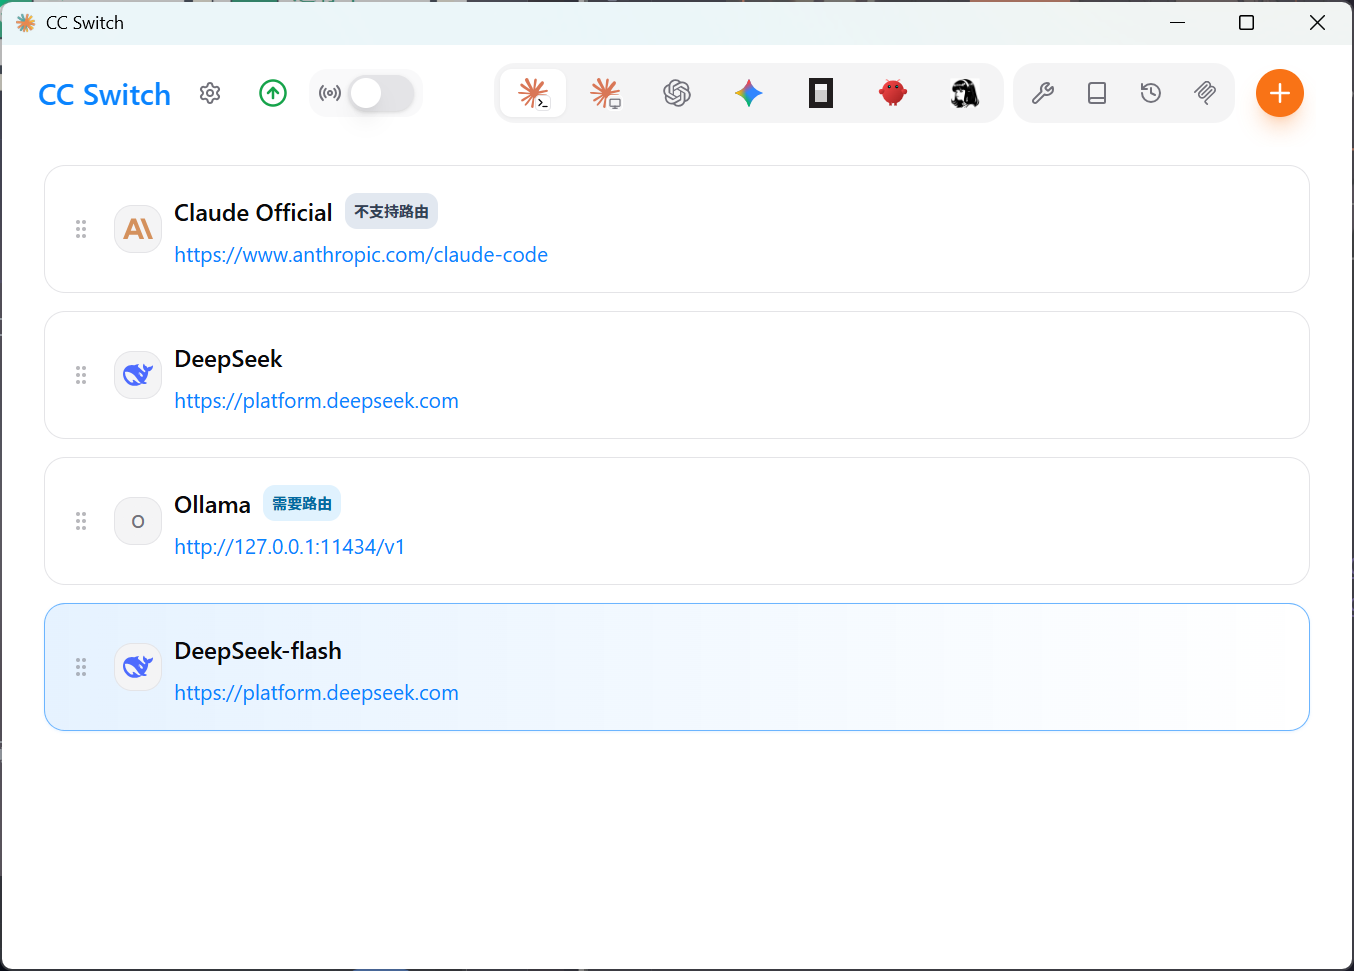
Task: Select the Claude Code terminal tab
Action: pos(533,93)
